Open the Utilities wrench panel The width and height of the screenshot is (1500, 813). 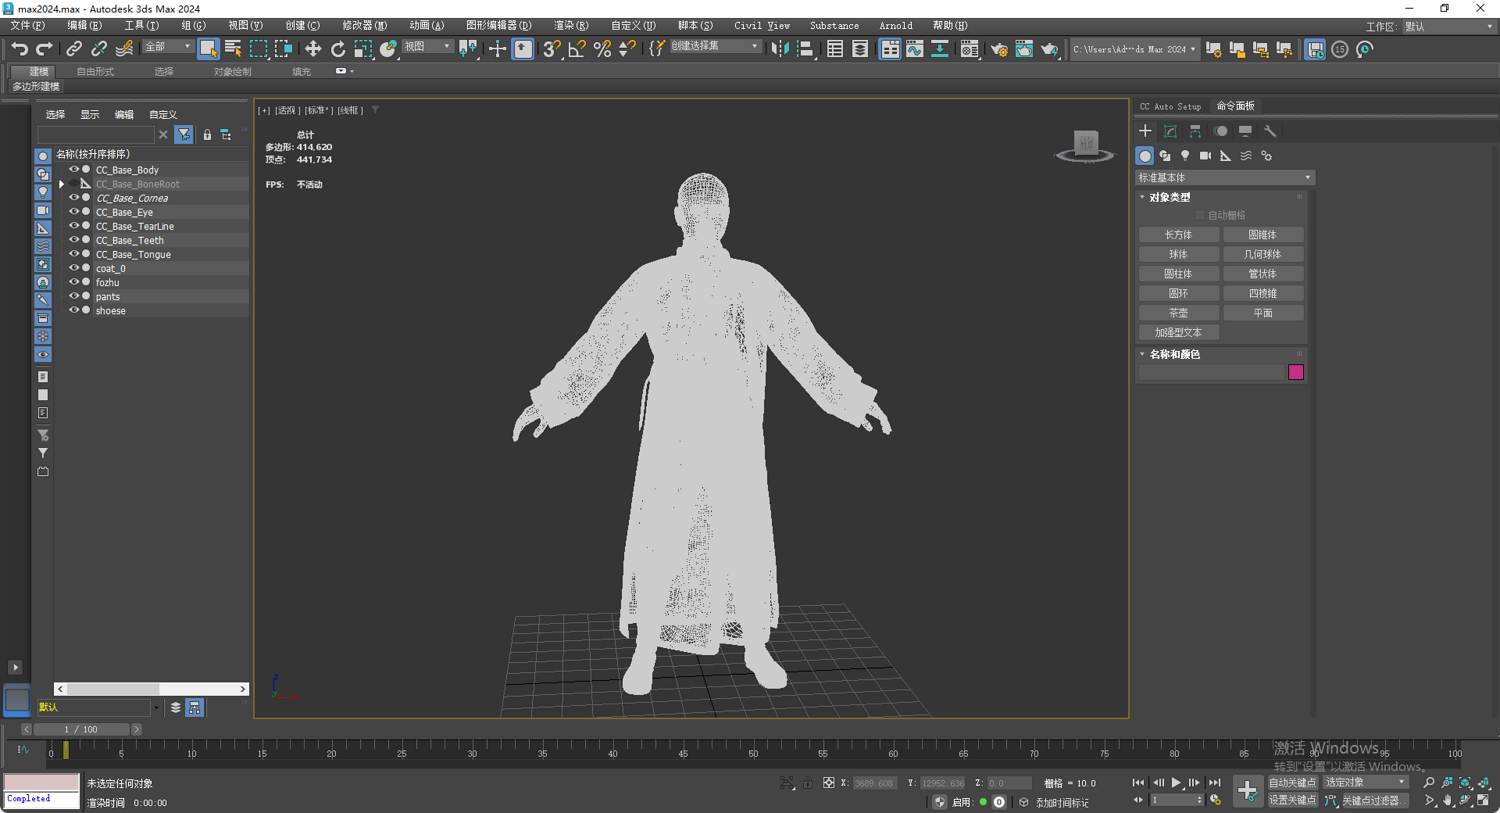click(1270, 131)
